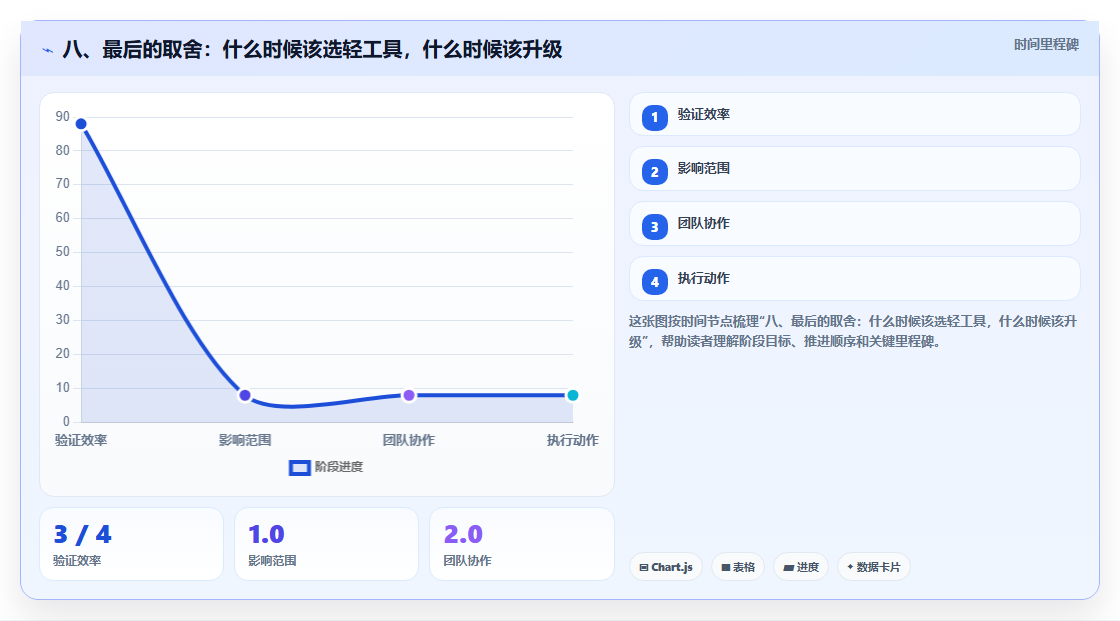Toggle the 阶段进度 legend box
Image resolution: width=1120 pixels, height=621 pixels.
[x=299, y=468]
